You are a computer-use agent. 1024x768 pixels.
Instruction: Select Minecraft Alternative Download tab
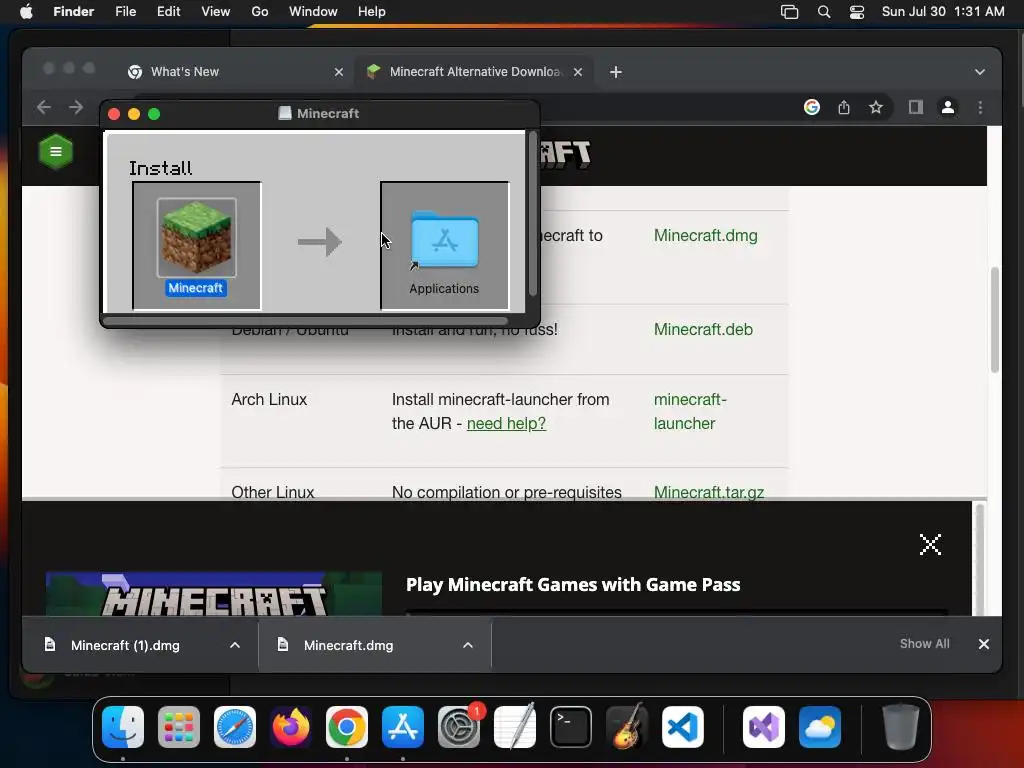click(475, 72)
